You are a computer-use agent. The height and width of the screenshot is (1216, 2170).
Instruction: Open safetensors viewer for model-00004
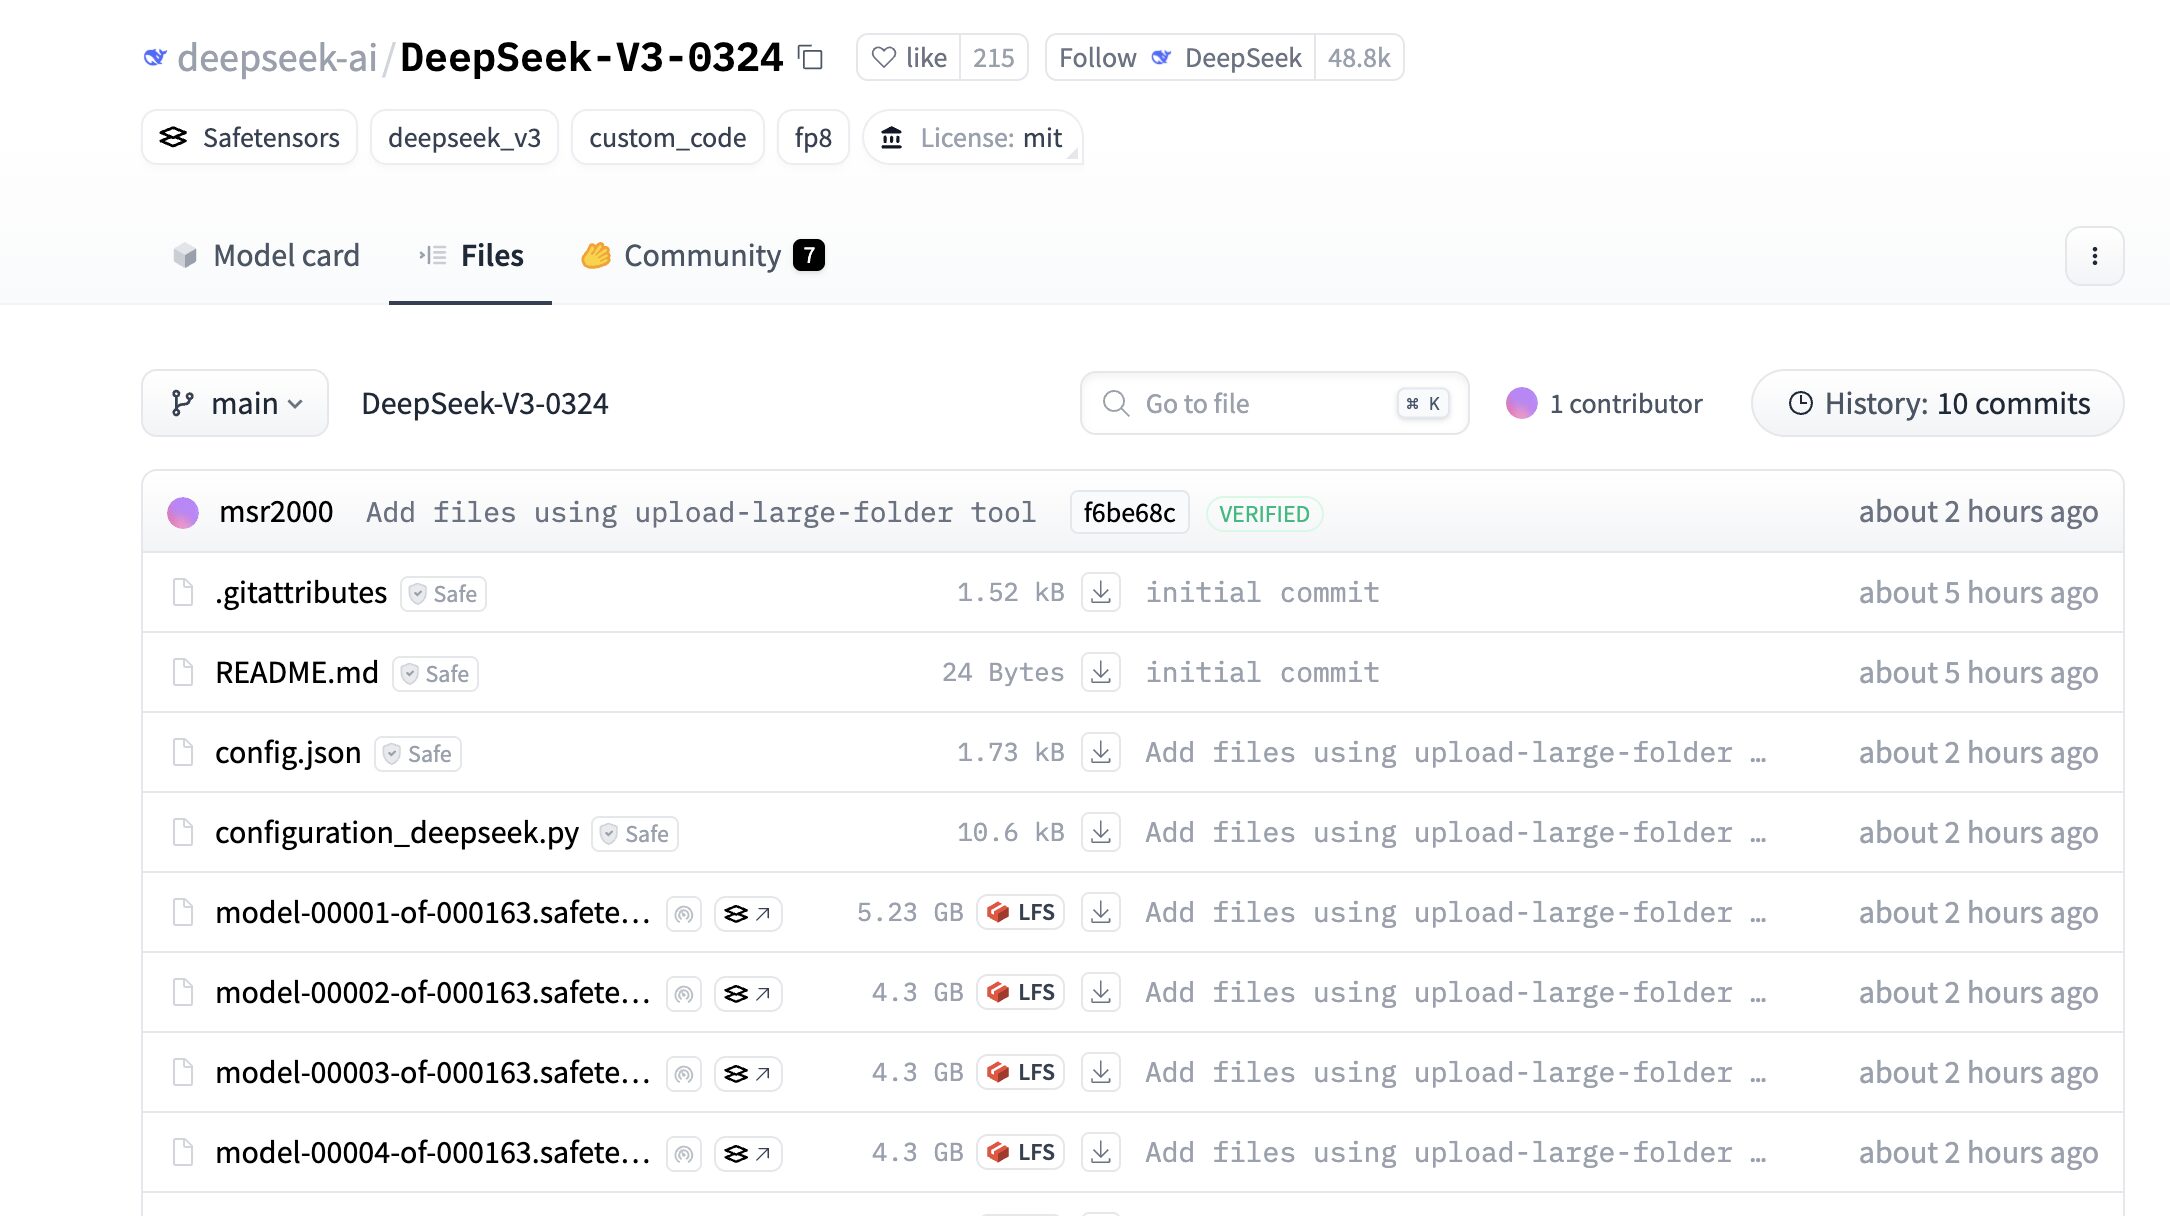click(748, 1153)
